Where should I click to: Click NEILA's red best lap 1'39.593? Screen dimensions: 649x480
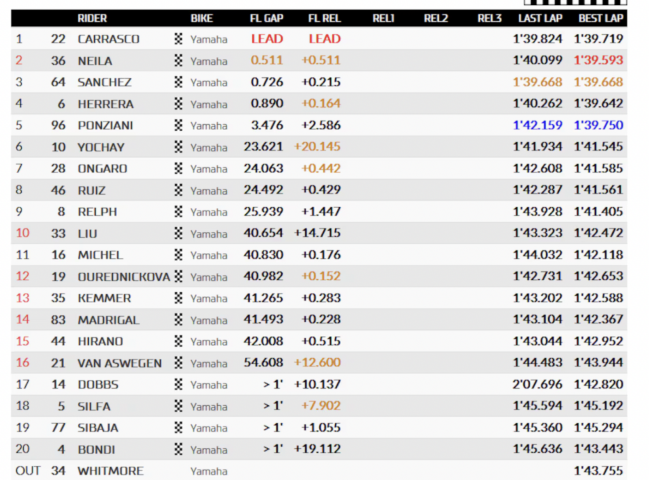click(598, 60)
